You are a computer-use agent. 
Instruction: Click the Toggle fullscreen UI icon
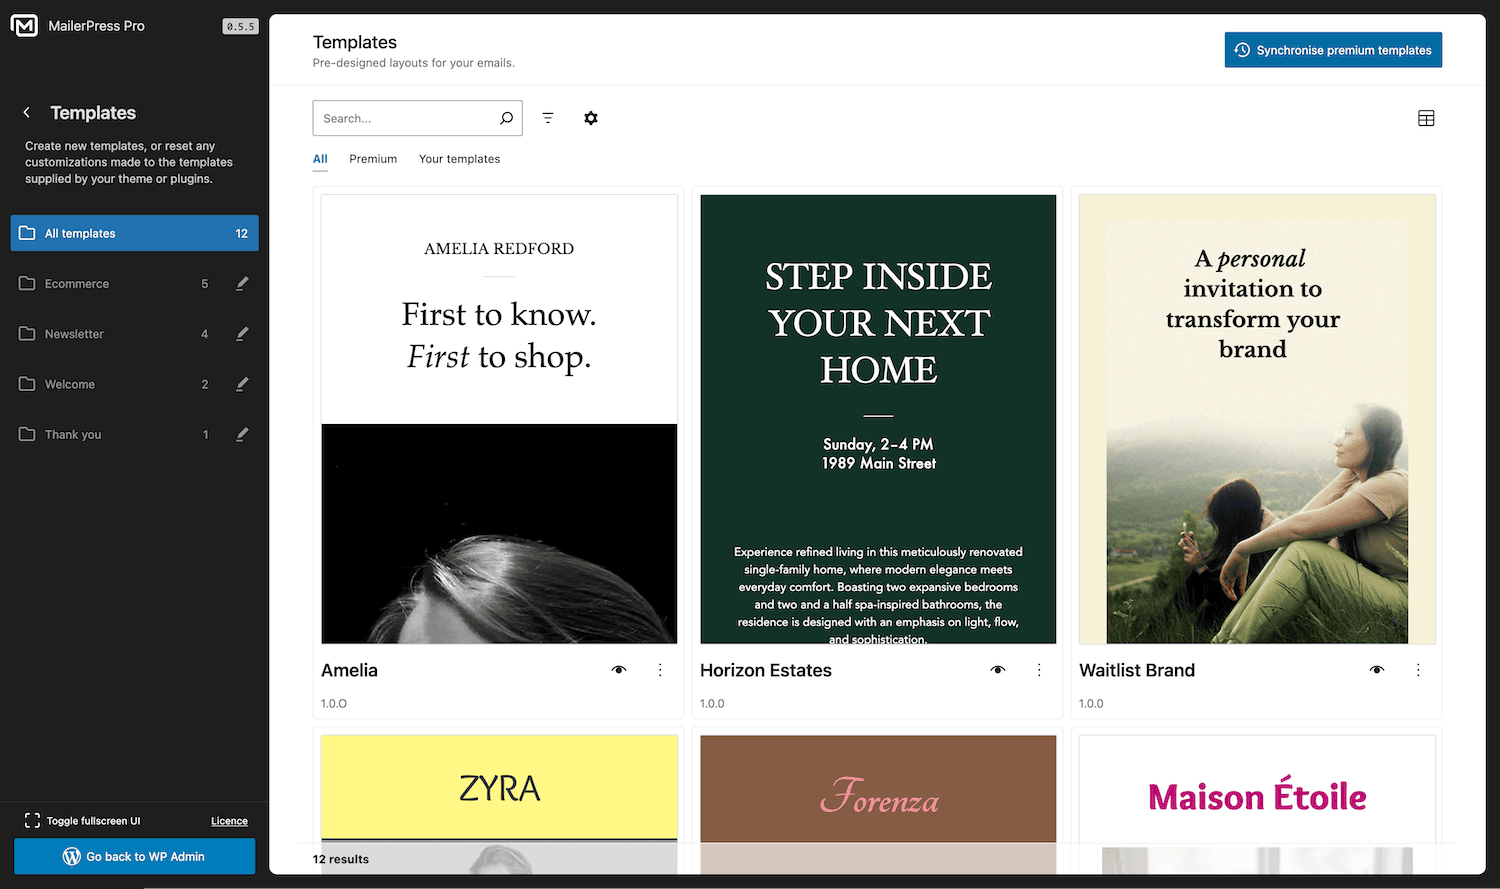[31, 820]
